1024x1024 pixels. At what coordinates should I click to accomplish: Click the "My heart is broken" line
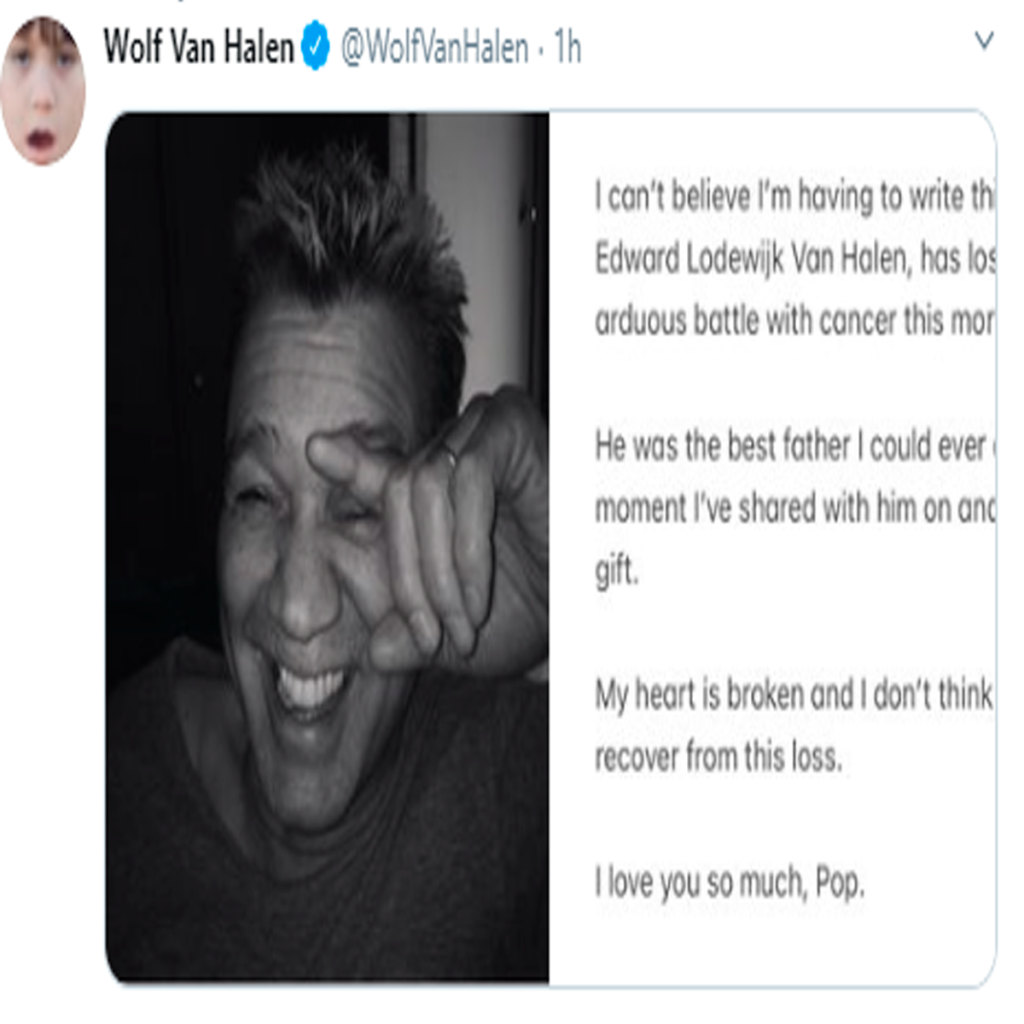pyautogui.click(x=794, y=696)
